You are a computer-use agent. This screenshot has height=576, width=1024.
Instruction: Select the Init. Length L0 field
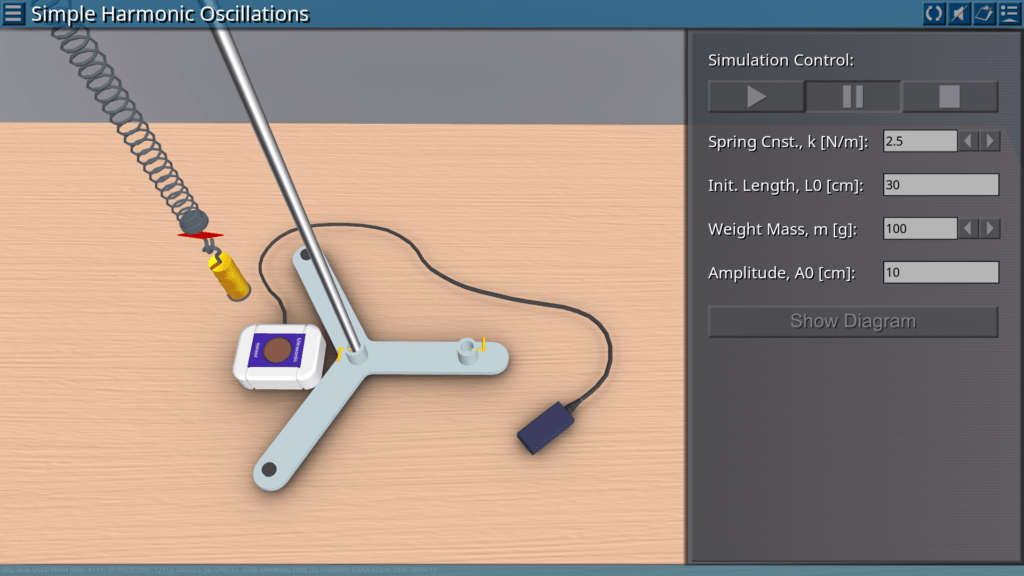tap(940, 185)
